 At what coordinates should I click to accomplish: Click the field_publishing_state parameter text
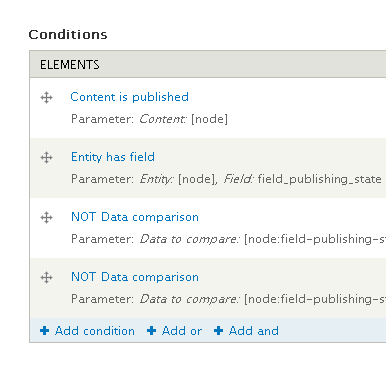tap(319, 179)
